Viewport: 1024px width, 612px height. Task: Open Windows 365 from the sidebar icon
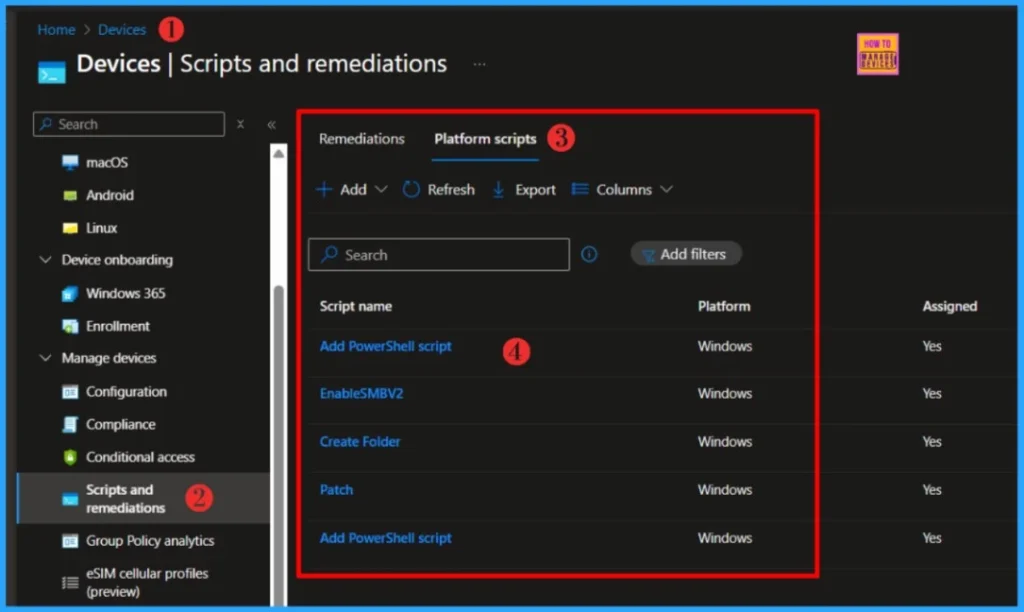point(69,293)
